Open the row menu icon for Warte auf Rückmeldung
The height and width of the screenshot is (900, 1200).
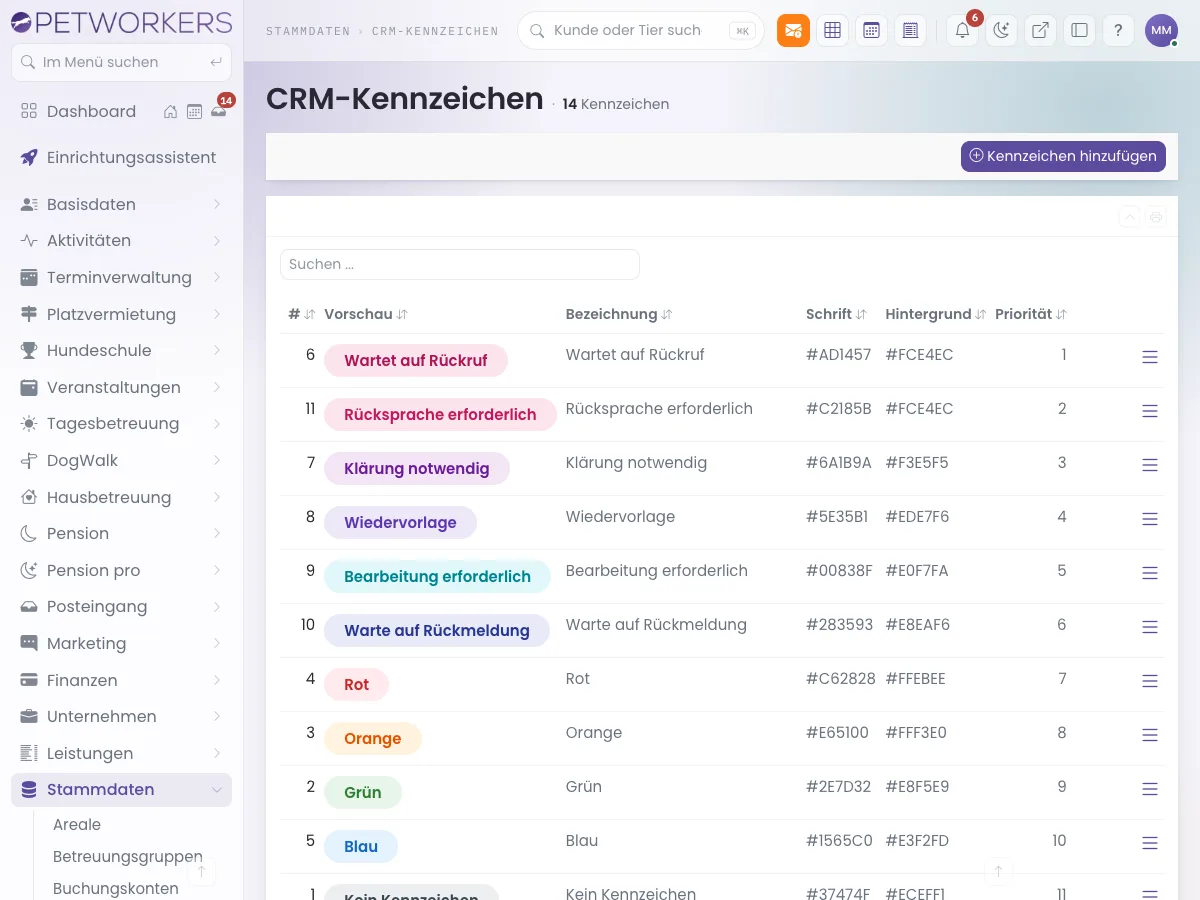[1150, 627]
